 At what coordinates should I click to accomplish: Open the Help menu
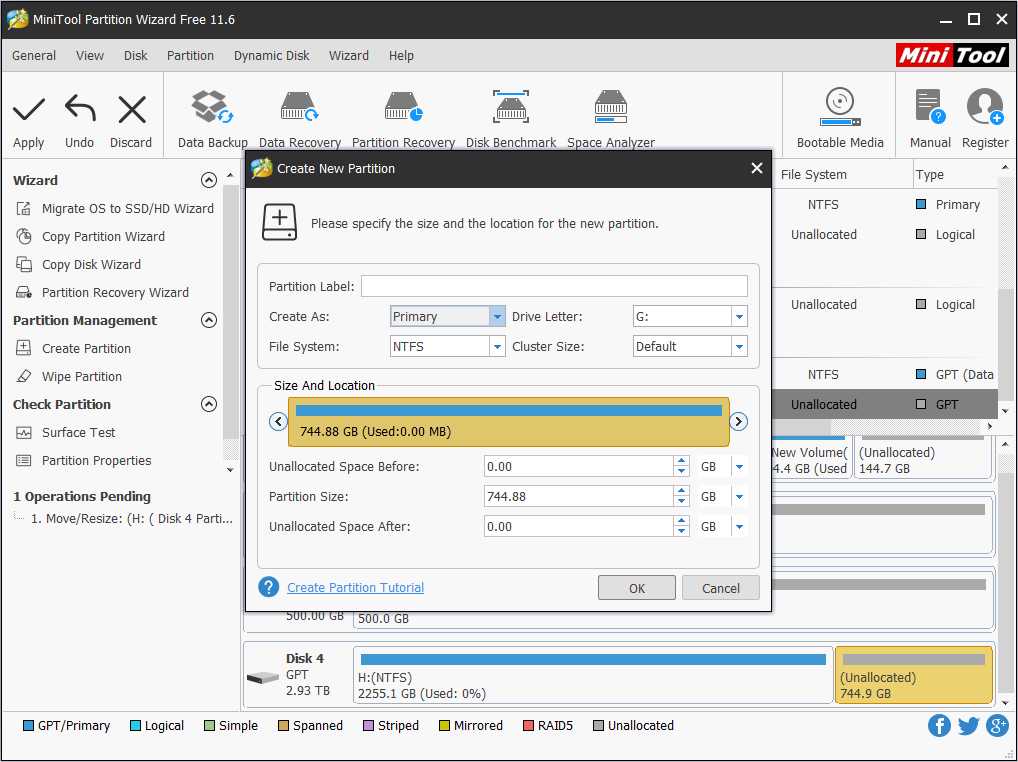pyautogui.click(x=401, y=56)
